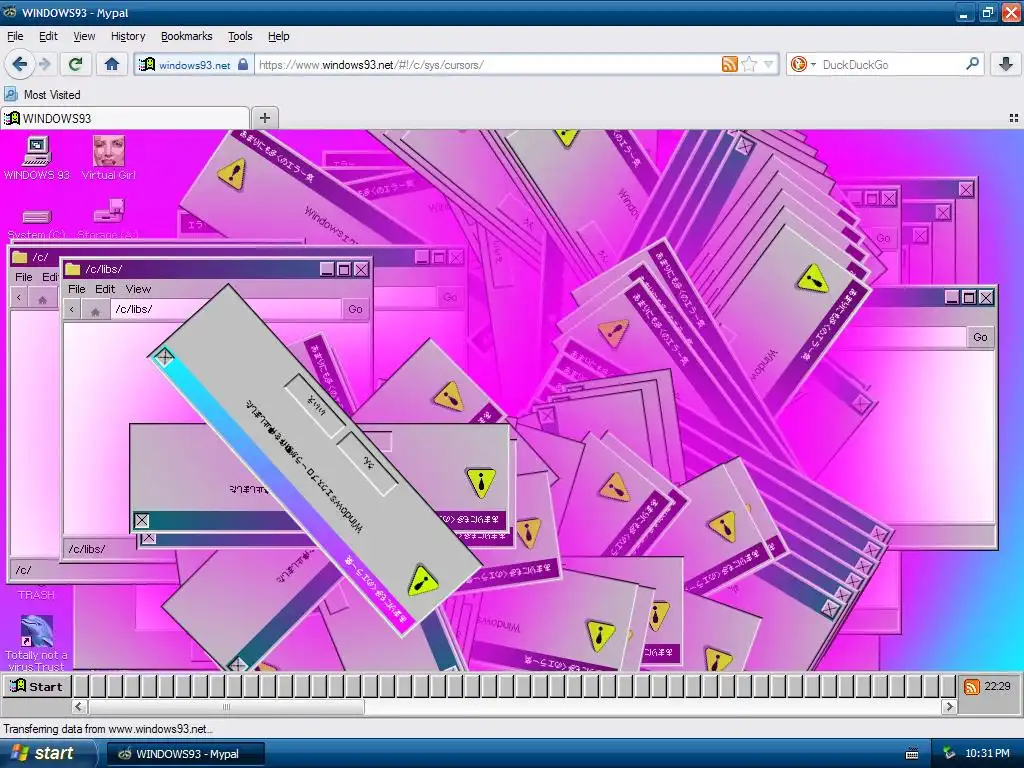Open the WINDOWS 93 computer desktop icon
Image resolution: width=1024 pixels, height=768 pixels.
tap(37, 158)
